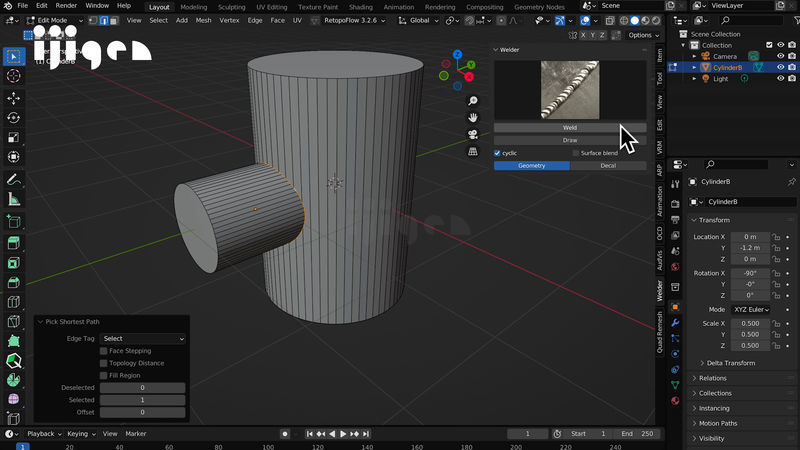Hide CylinderB with its eye icon
Image resolution: width=800 pixels, height=450 pixels.
(780, 67)
